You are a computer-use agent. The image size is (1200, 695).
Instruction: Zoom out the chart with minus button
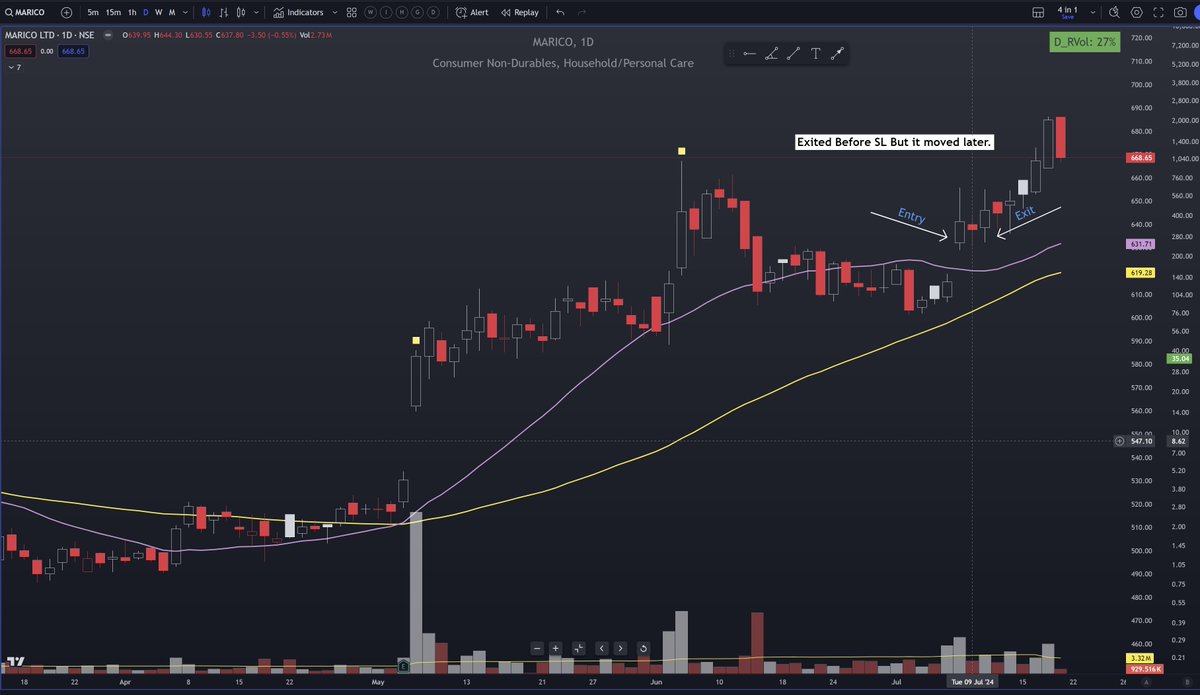pos(537,648)
